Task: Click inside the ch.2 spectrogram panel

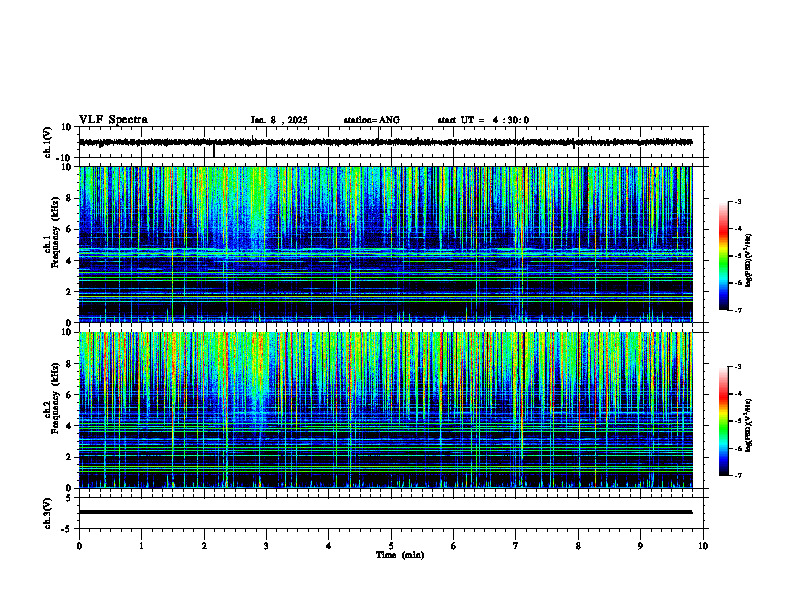Action: pyautogui.click(x=386, y=410)
